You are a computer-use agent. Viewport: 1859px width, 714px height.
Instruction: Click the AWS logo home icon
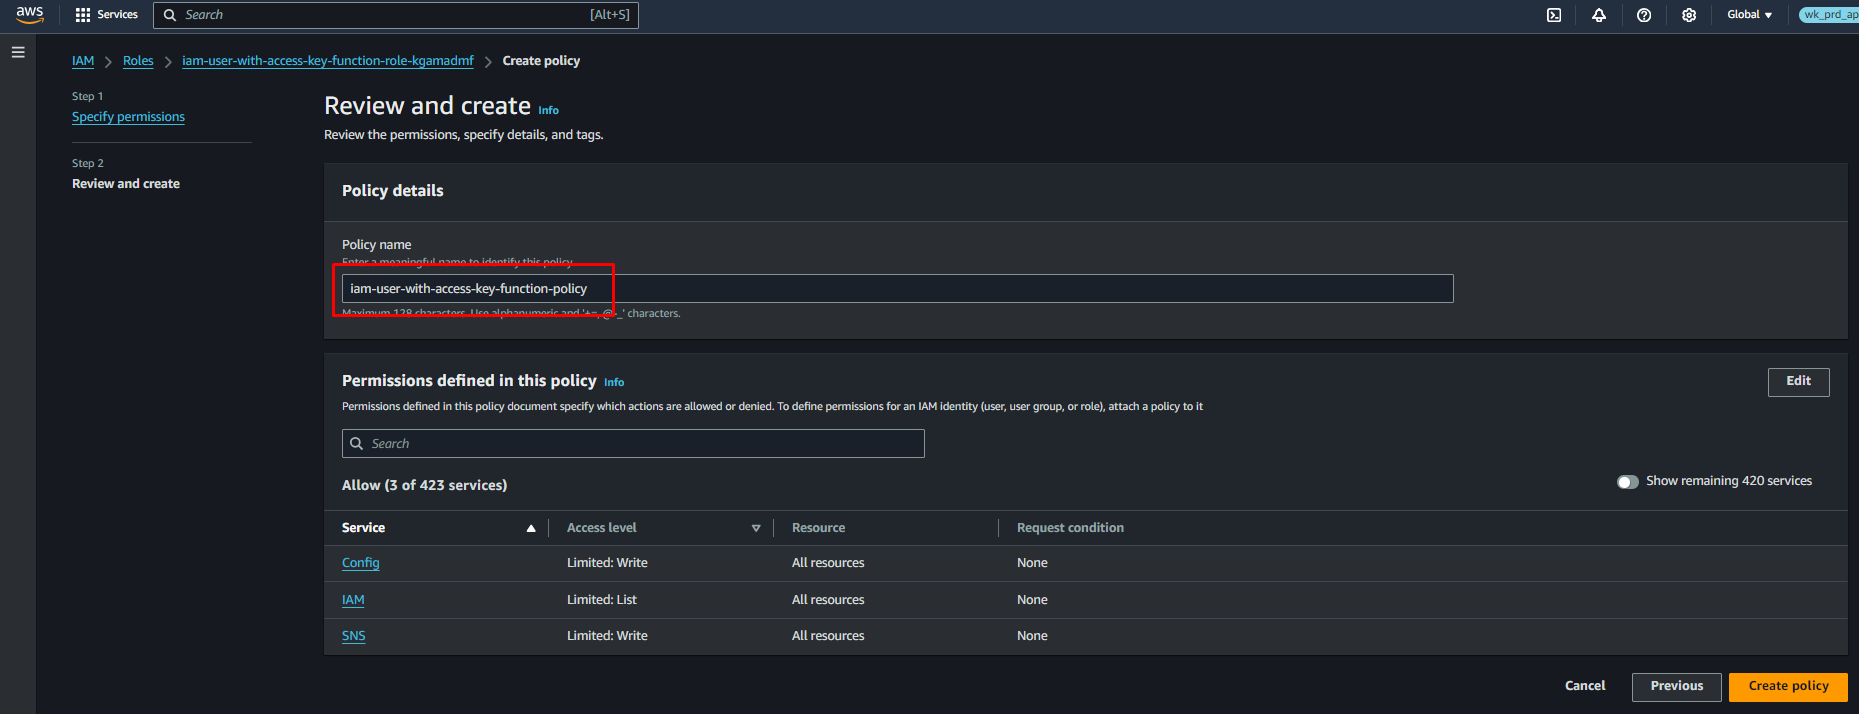(x=29, y=14)
